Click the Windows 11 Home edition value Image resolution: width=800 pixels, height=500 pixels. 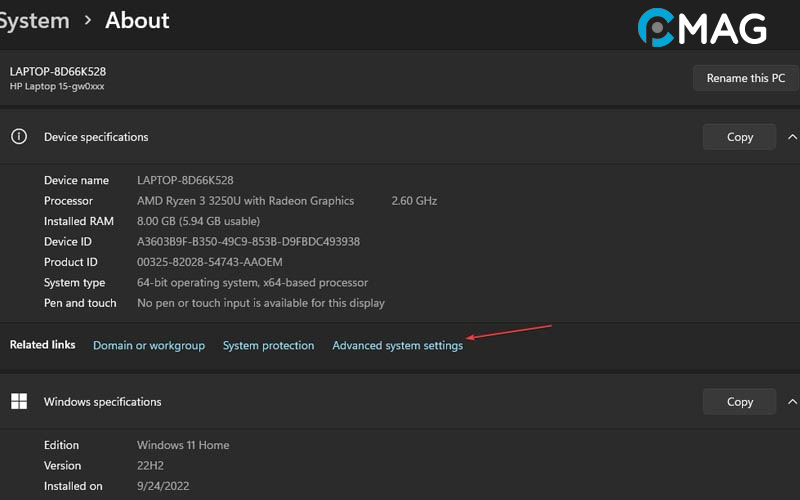pyautogui.click(x=183, y=445)
